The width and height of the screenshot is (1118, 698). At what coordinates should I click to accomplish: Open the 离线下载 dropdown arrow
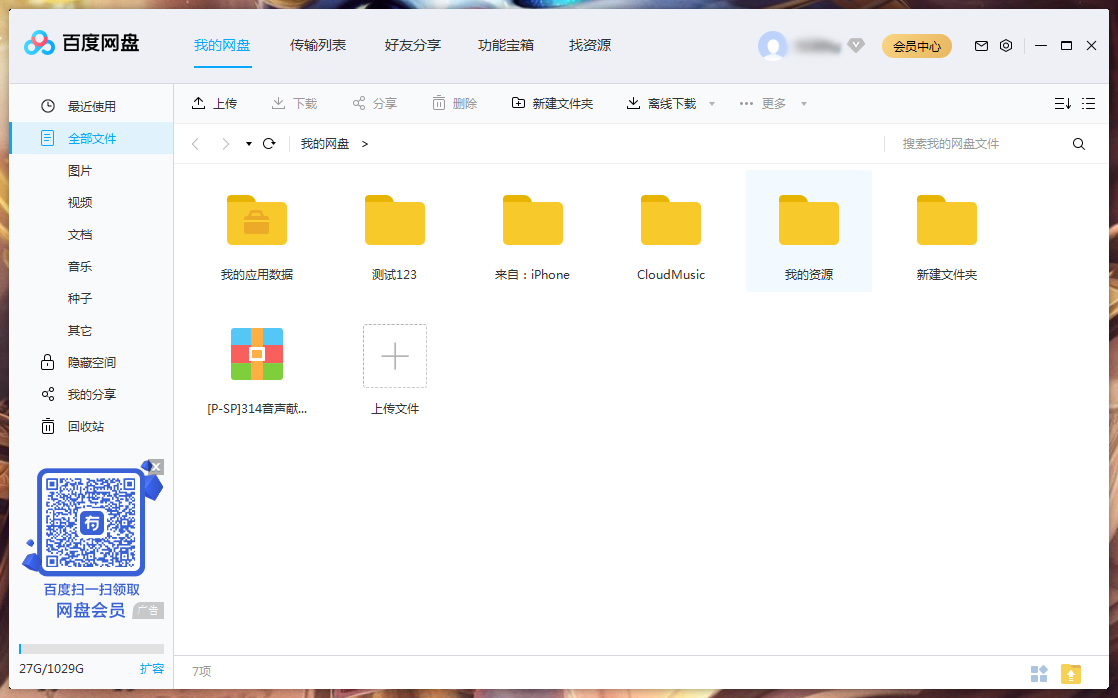click(711, 103)
